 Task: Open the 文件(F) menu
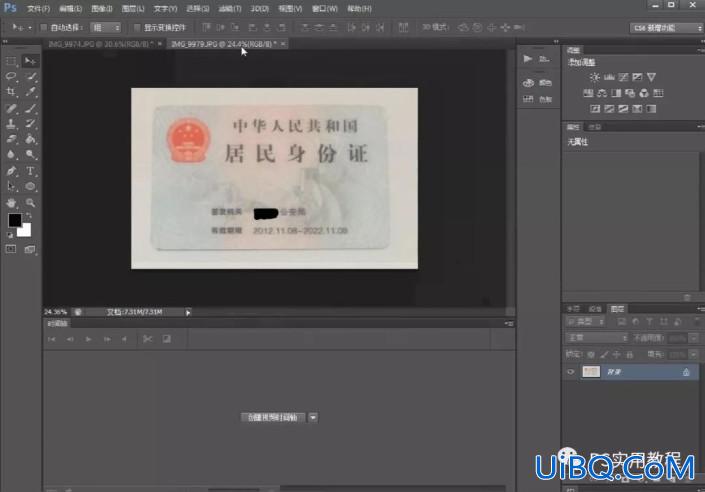point(39,9)
